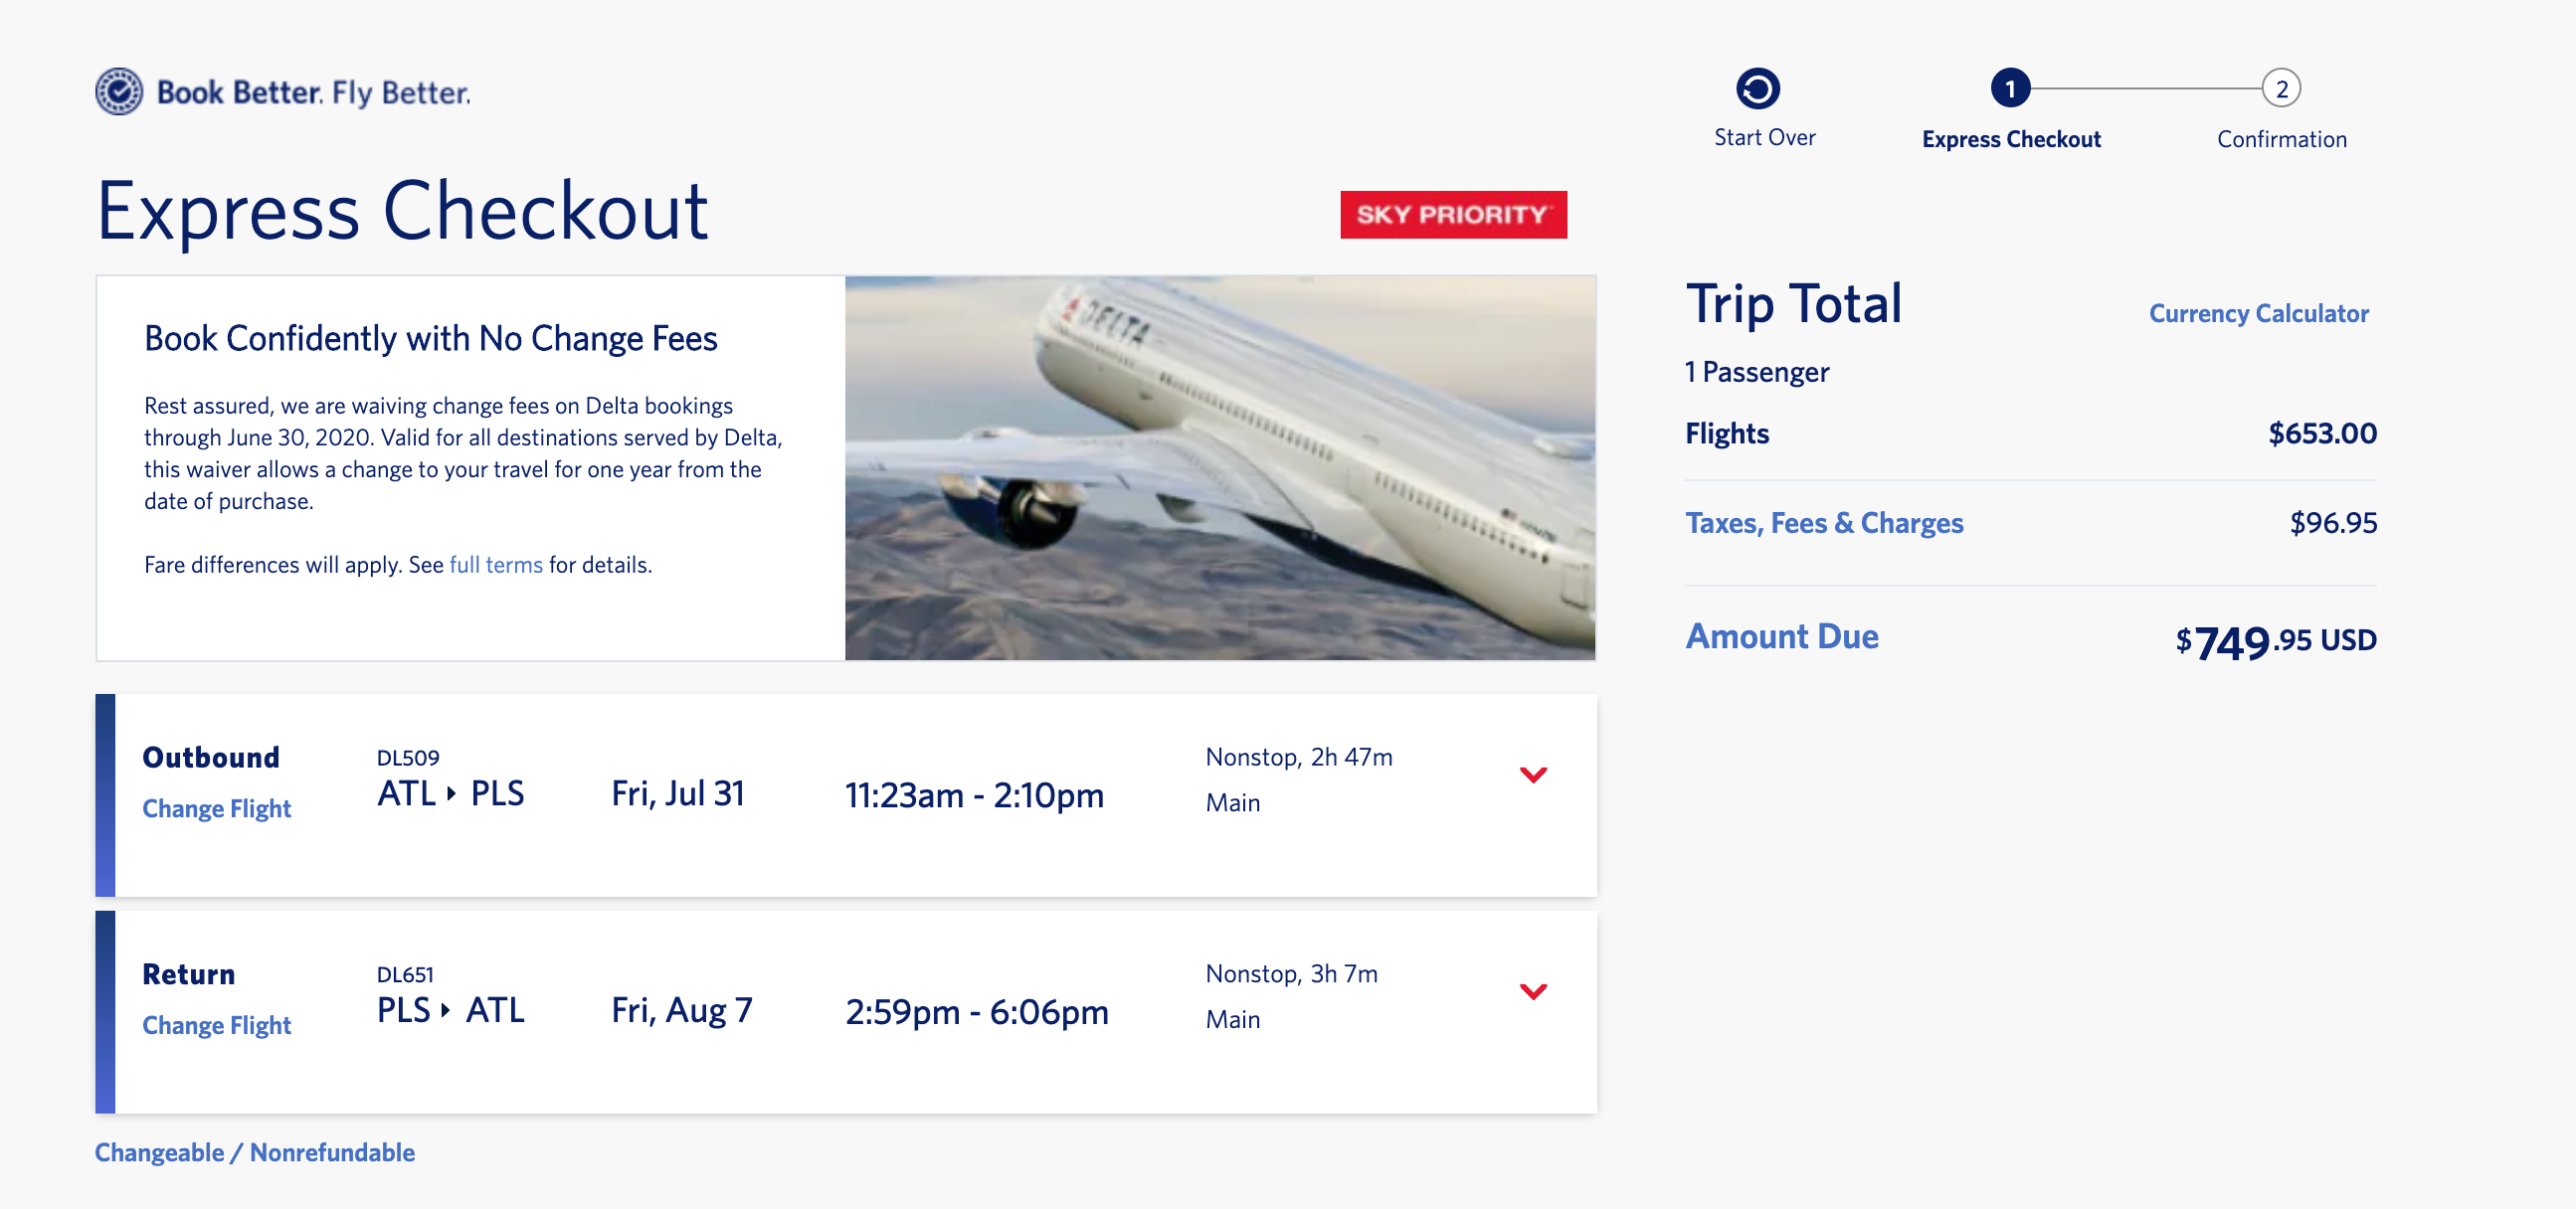Click the Express Checkout step label
The width and height of the screenshot is (2576, 1209).
pos(2010,139)
